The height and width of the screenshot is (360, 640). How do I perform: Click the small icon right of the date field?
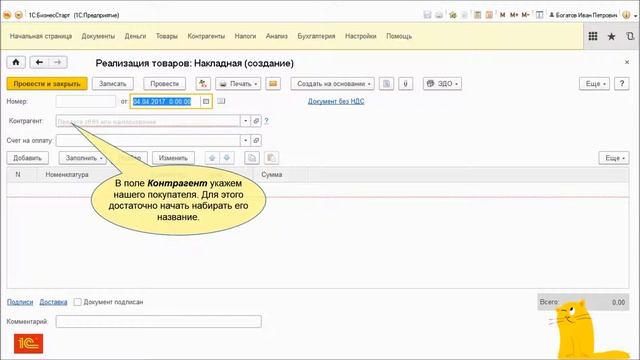(x=221, y=101)
